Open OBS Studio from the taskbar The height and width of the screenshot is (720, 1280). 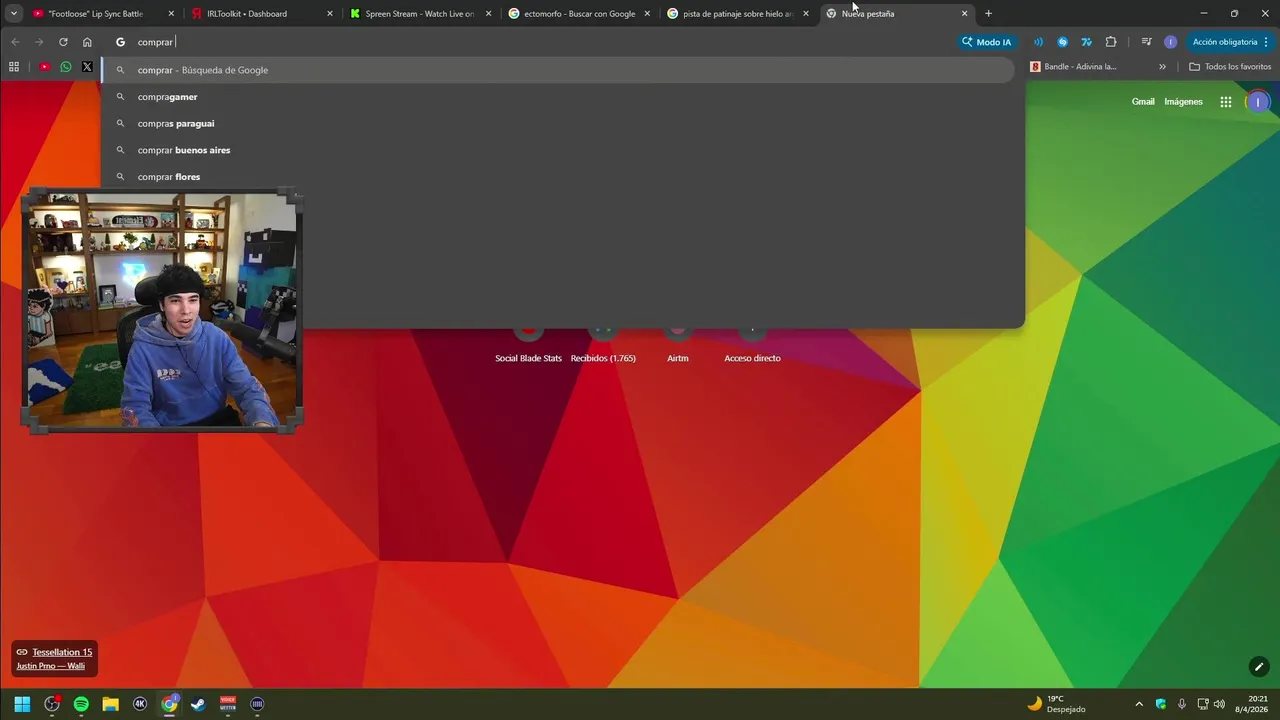click(x=52, y=704)
